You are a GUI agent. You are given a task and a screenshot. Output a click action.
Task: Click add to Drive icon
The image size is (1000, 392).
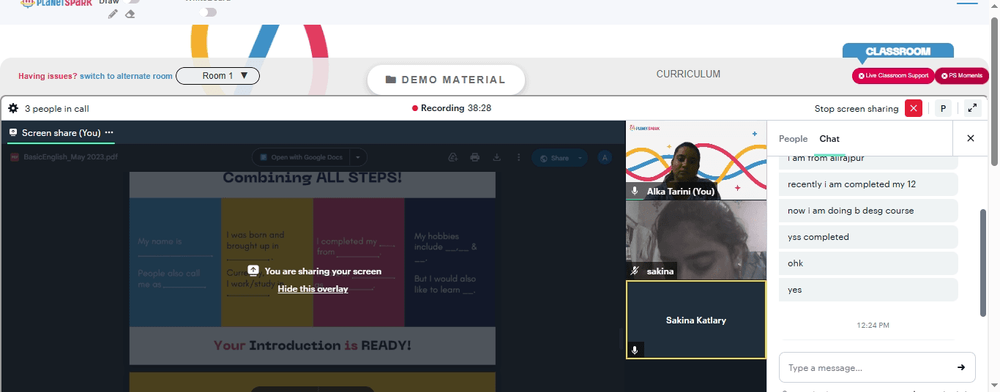coord(453,157)
